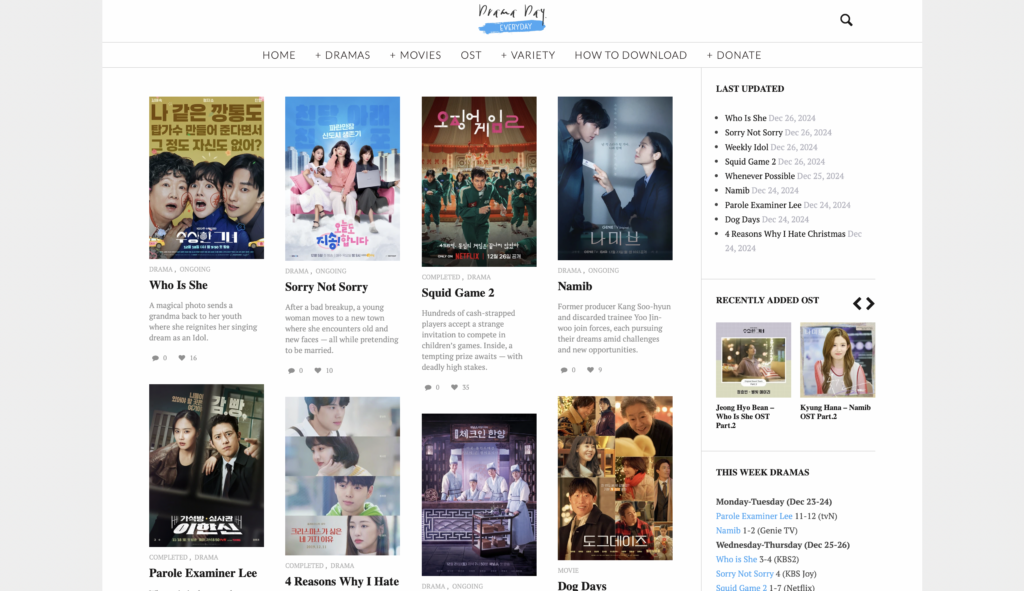Screen dimensions: 1024x591
Task: Open Parole Examiner Lee in Last Updated
Action: [x=763, y=204]
